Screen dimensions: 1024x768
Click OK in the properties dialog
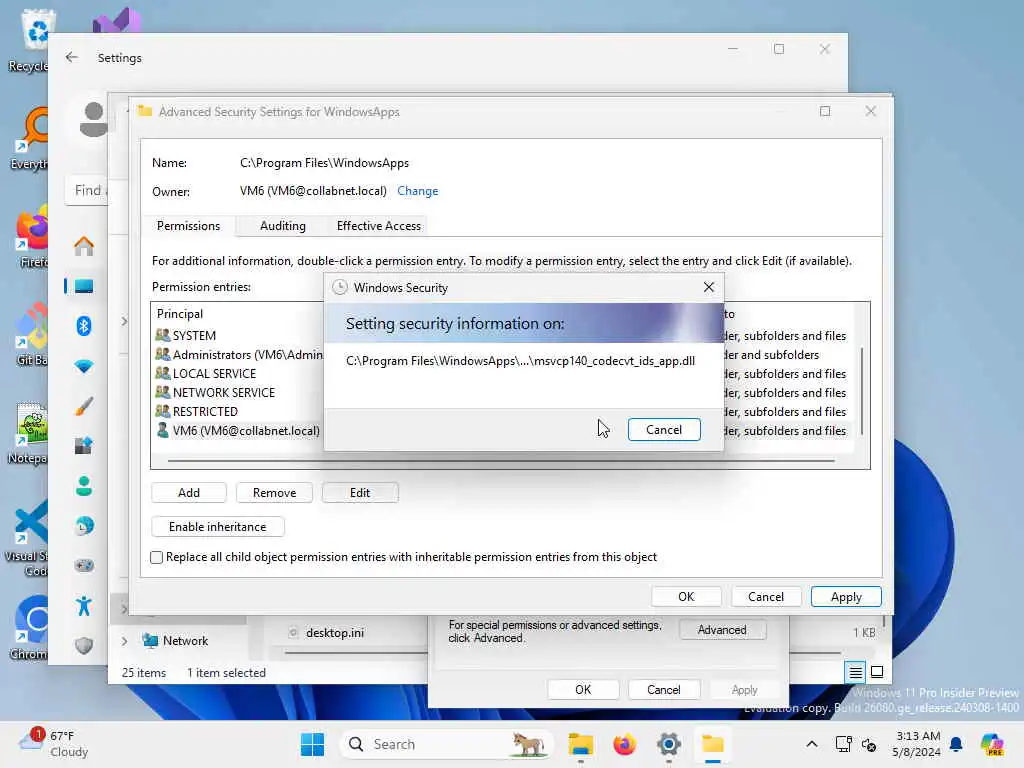[x=583, y=690]
